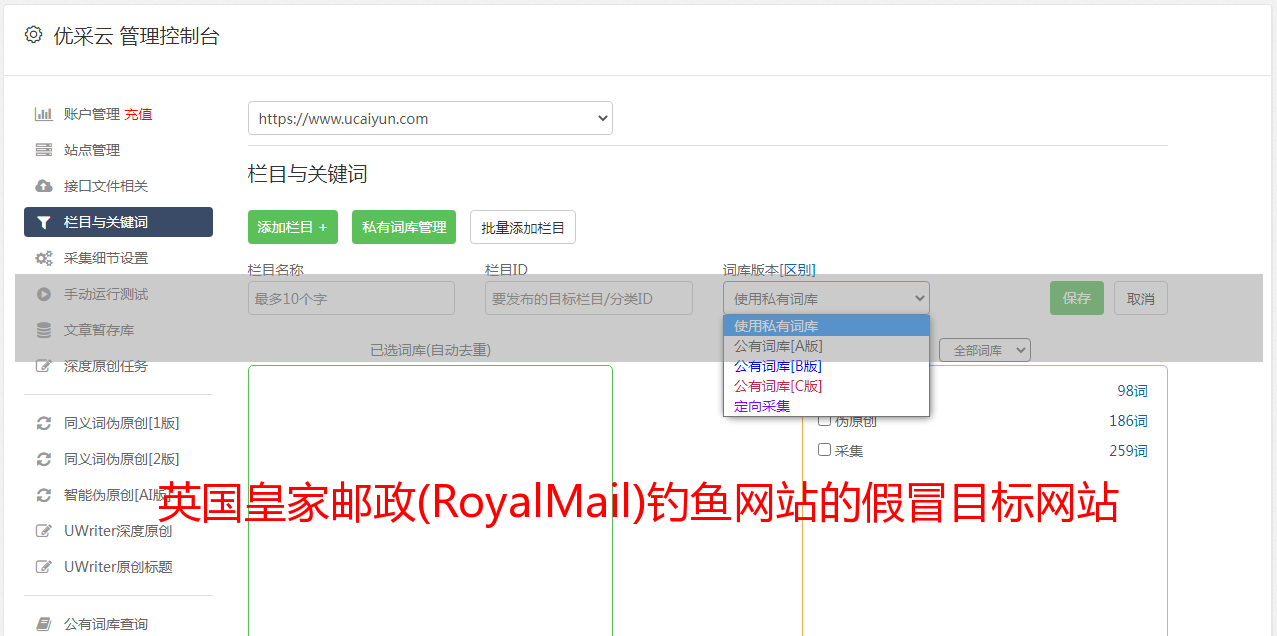Image resolution: width=1277 pixels, height=636 pixels.
Task: Choose 定向采集 option
Action: pos(826,406)
